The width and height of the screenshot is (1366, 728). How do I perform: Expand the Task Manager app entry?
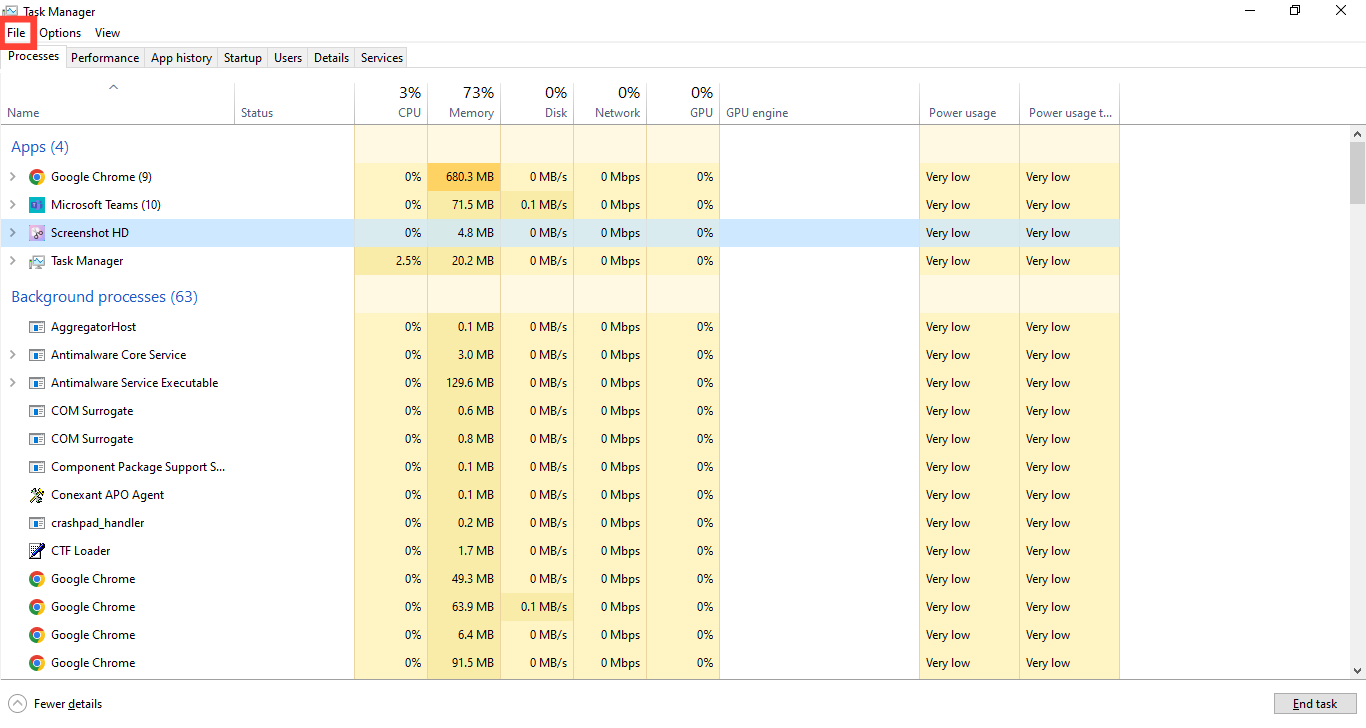click(x=12, y=261)
